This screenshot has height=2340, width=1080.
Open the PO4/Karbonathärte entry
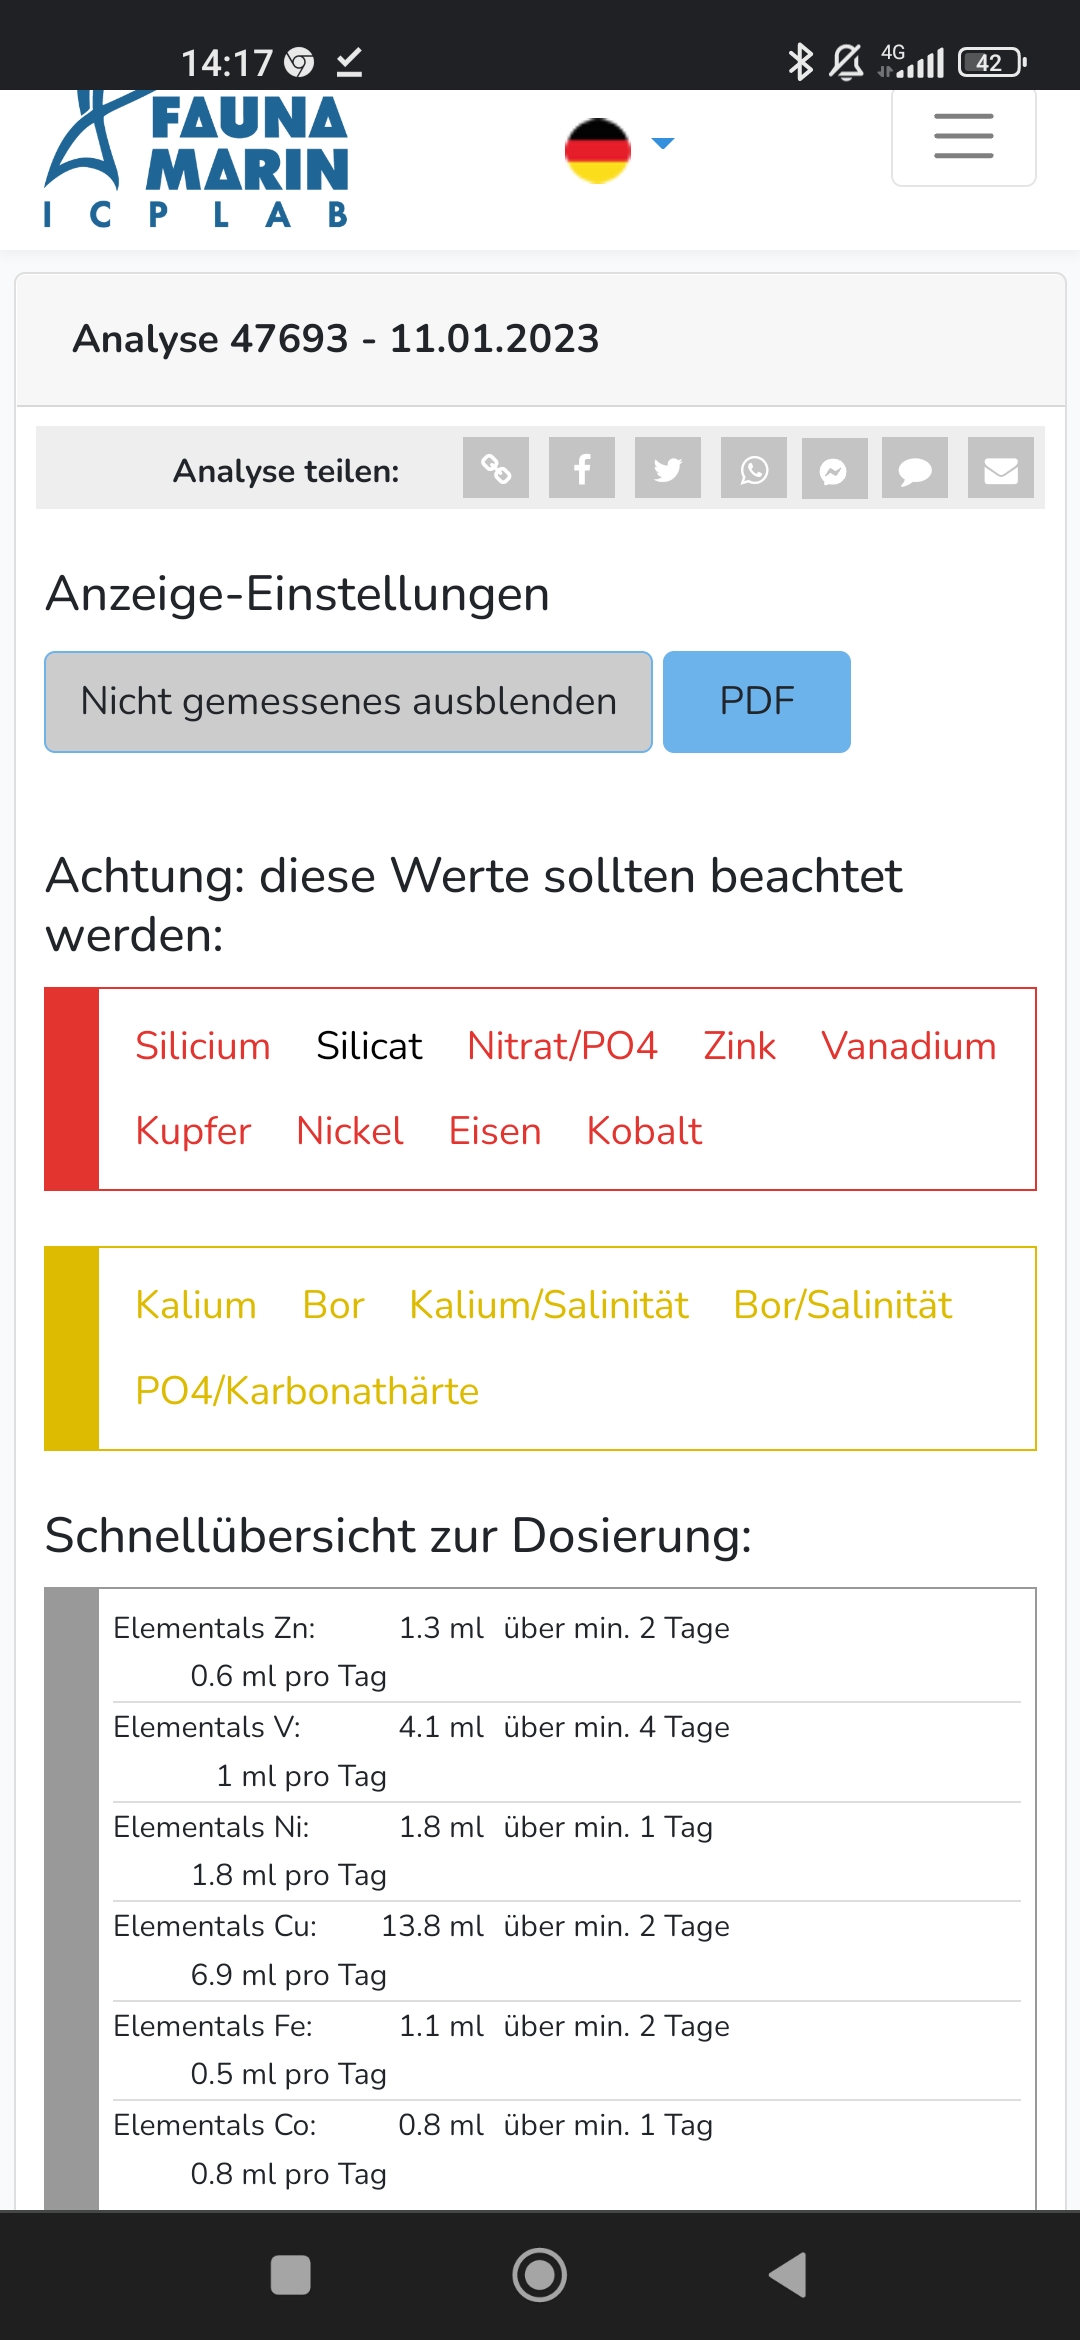tap(307, 1391)
